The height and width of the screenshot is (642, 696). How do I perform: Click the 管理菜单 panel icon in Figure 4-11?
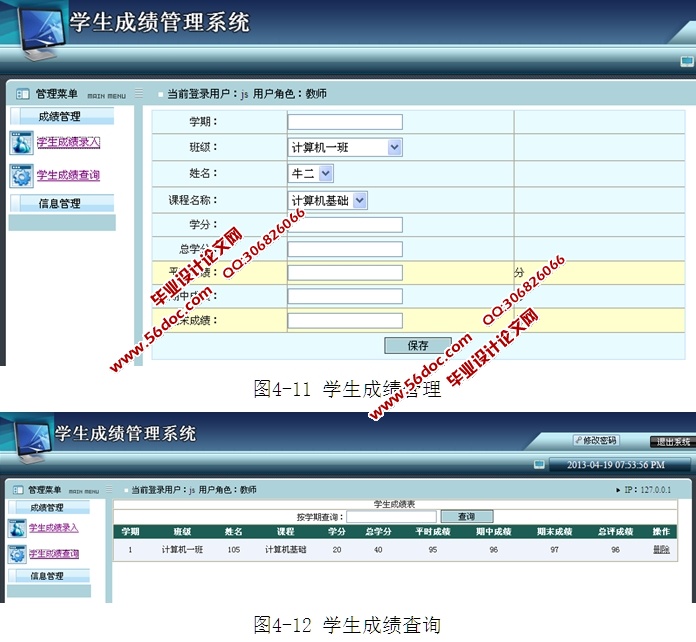coord(22,94)
